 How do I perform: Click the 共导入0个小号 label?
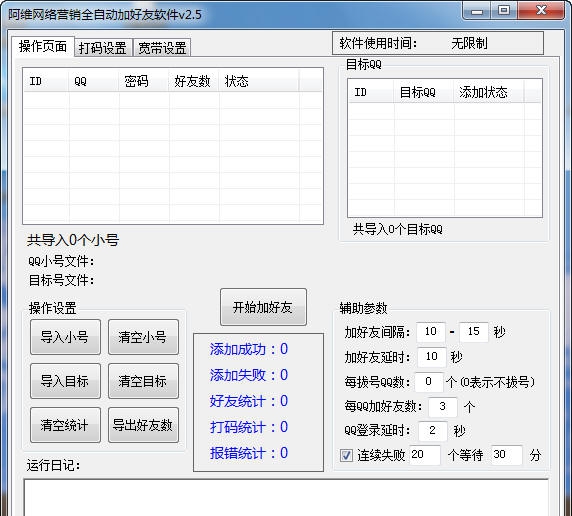click(x=73, y=240)
